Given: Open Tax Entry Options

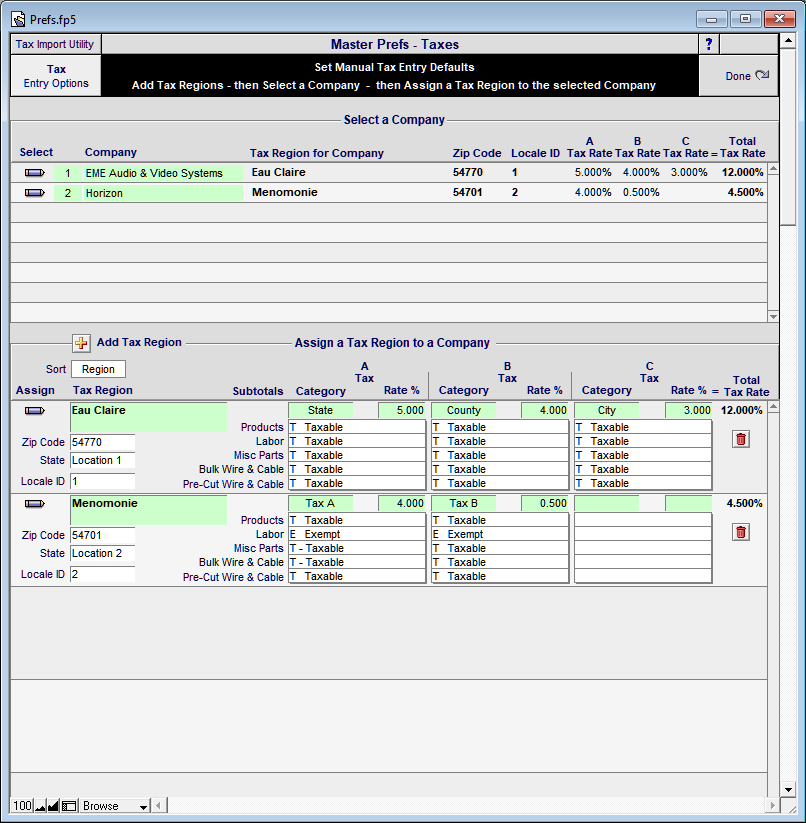Looking at the screenshot, I should pyautogui.click(x=56, y=76).
